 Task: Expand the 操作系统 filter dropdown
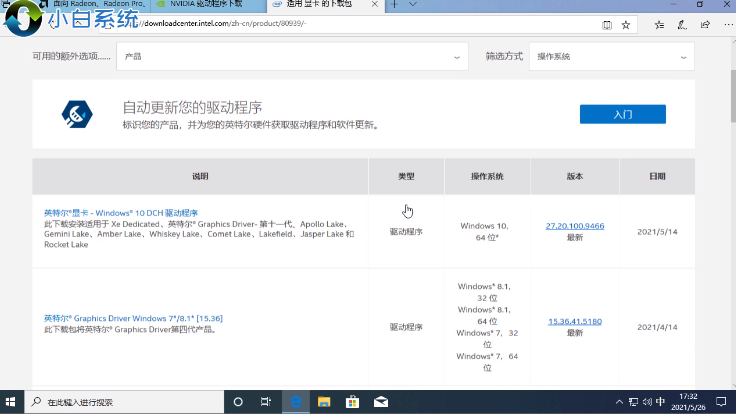[612, 57]
